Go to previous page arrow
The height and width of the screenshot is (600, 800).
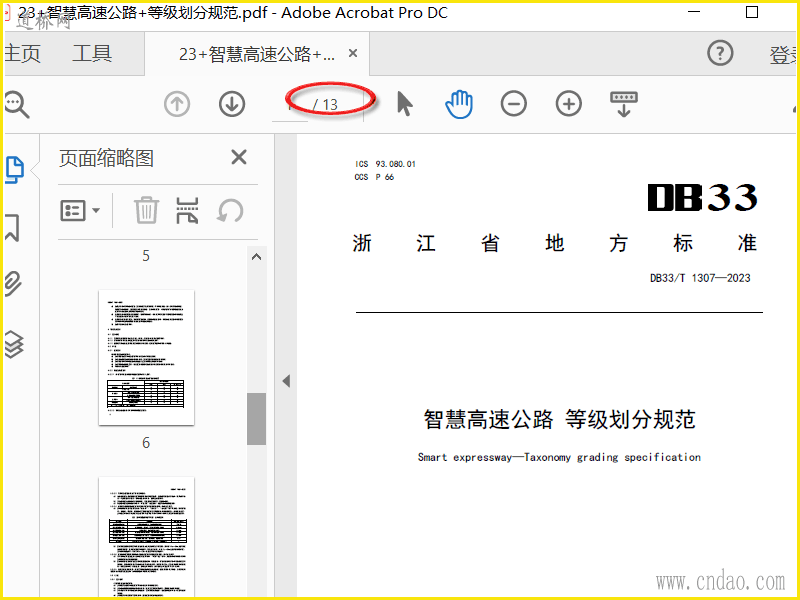[177, 104]
